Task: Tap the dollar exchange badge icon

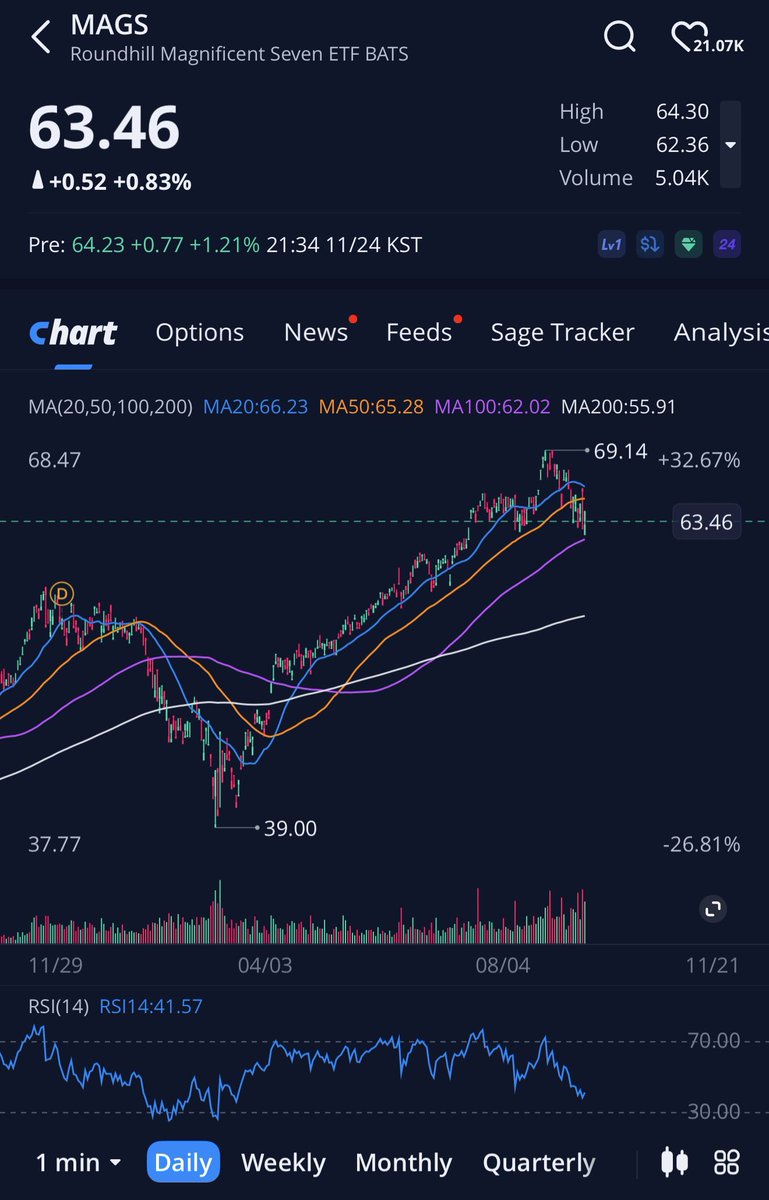Action: click(650, 245)
